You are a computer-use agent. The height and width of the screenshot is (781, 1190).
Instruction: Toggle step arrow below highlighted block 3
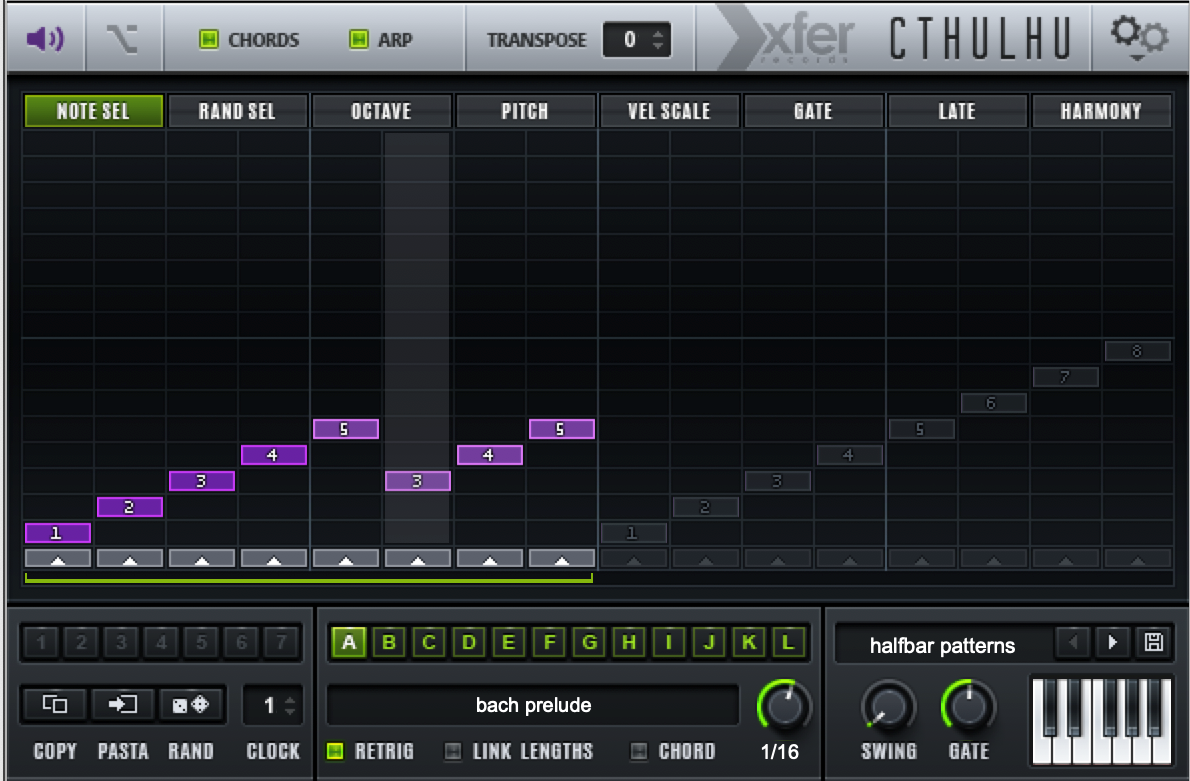coord(417,559)
